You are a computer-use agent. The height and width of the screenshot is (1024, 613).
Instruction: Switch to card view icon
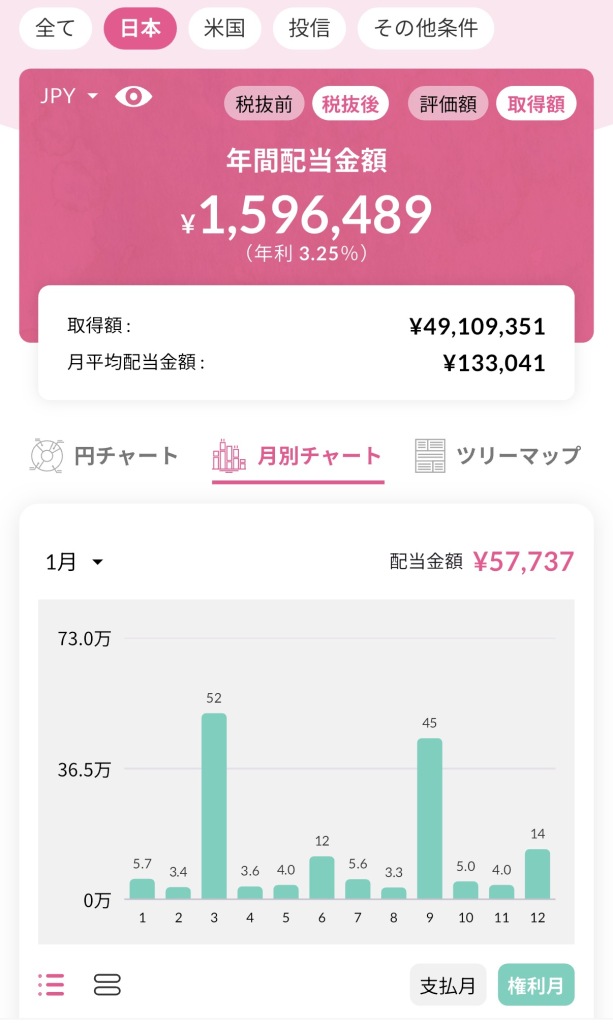(x=107, y=985)
